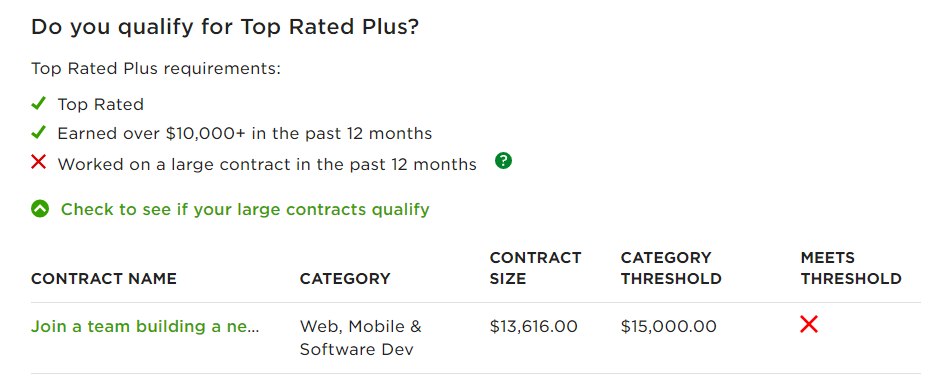The image size is (940, 383).
Task: Click the Category column header
Action: pyautogui.click(x=345, y=279)
